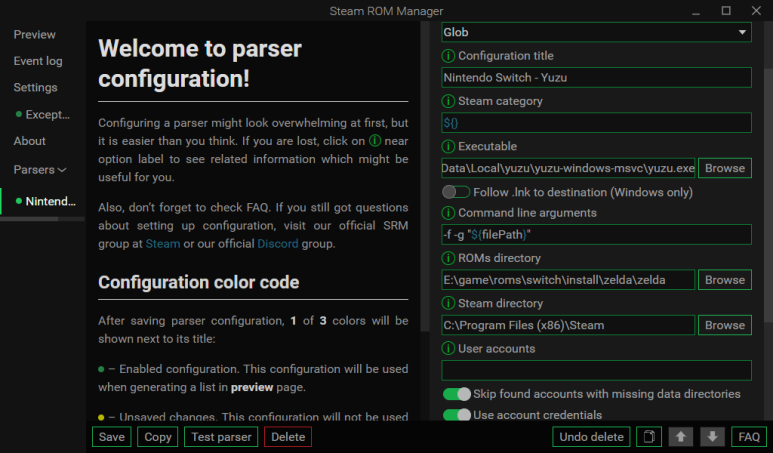The width and height of the screenshot is (773, 453).
Task: Collapse the Parsers section in sidebar
Action: point(40,170)
